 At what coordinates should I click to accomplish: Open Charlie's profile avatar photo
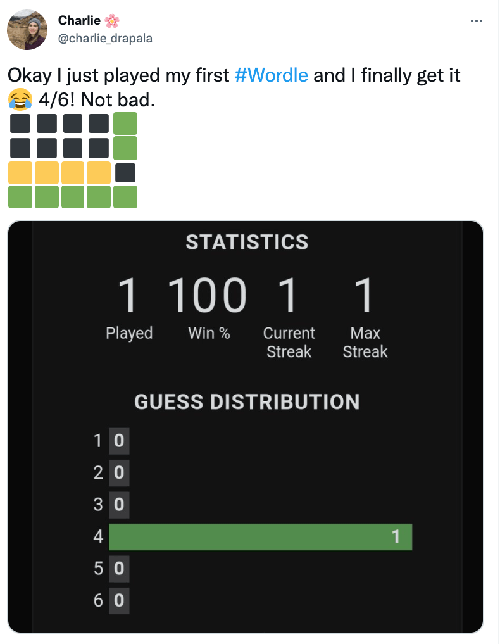point(27,30)
